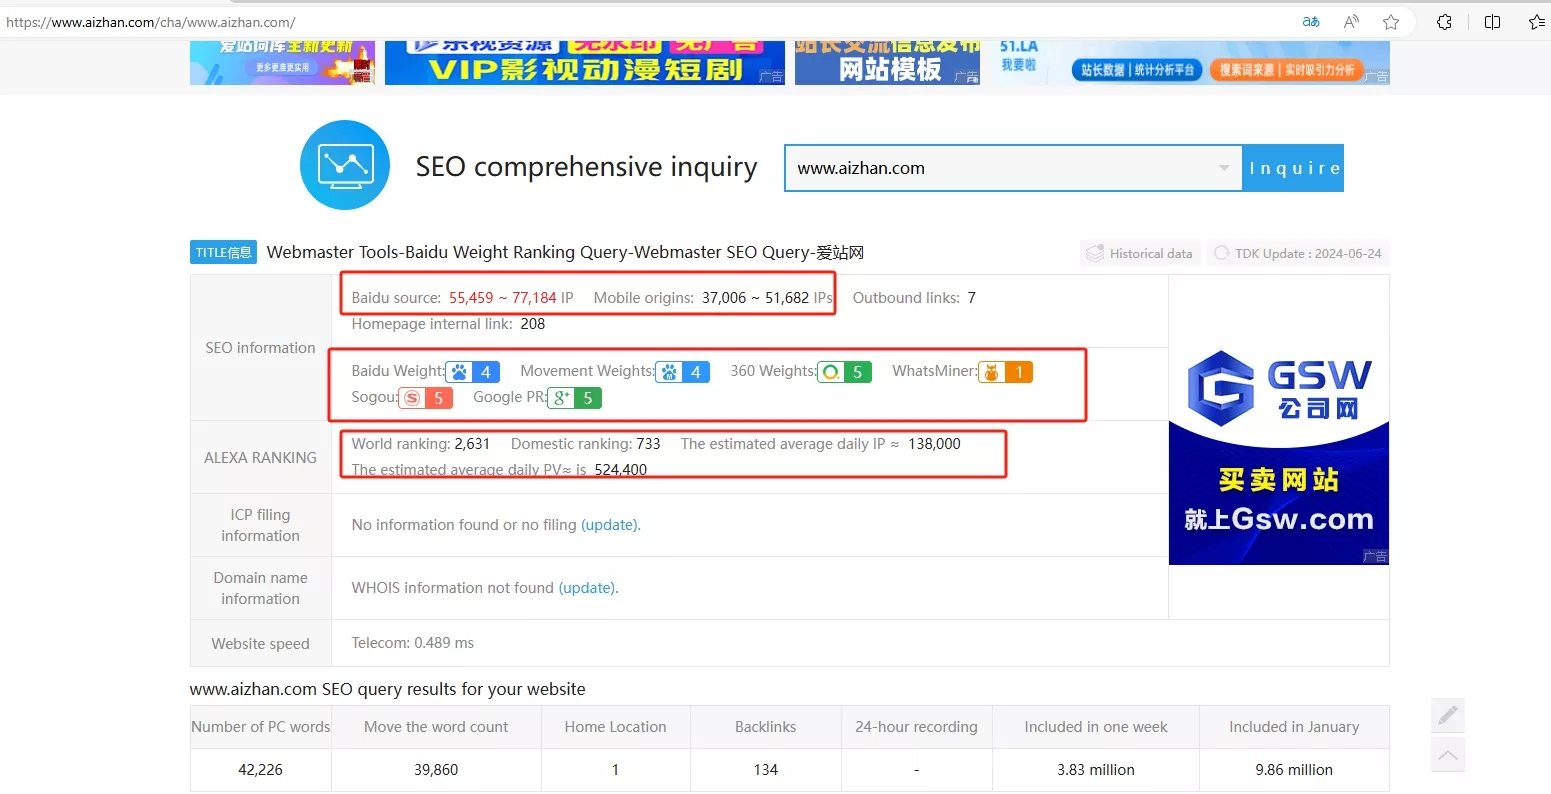Click World ranking value 2,631
1551x794 pixels.
472,444
